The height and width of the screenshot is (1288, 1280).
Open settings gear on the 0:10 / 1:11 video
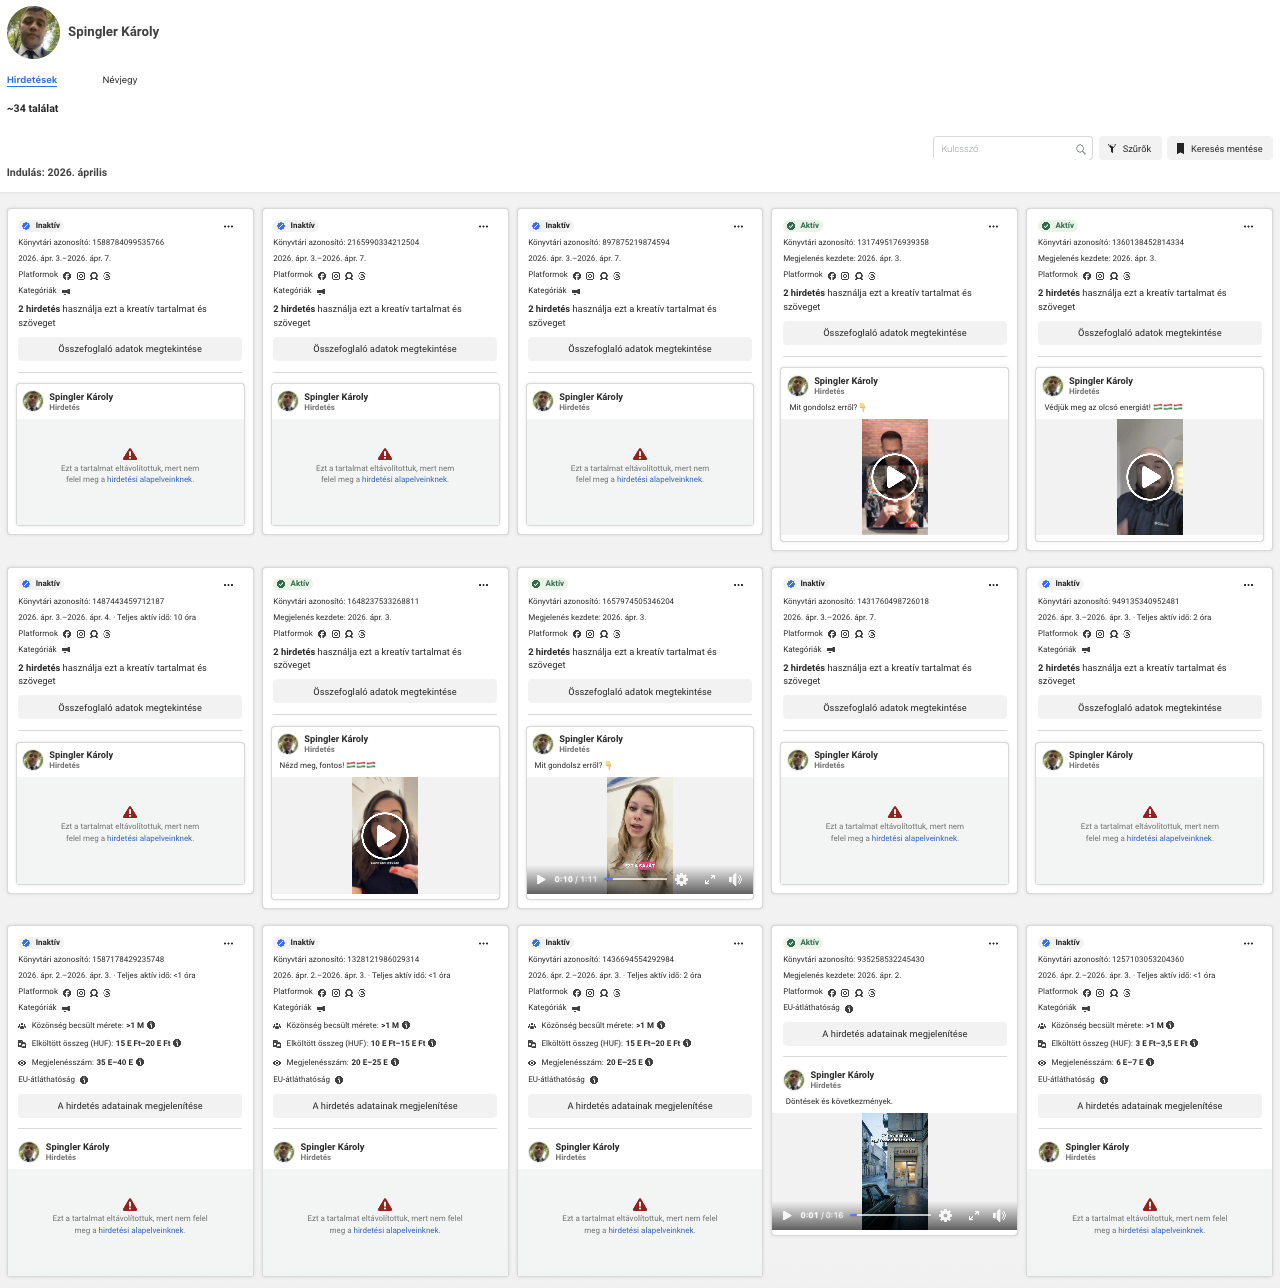(x=681, y=880)
